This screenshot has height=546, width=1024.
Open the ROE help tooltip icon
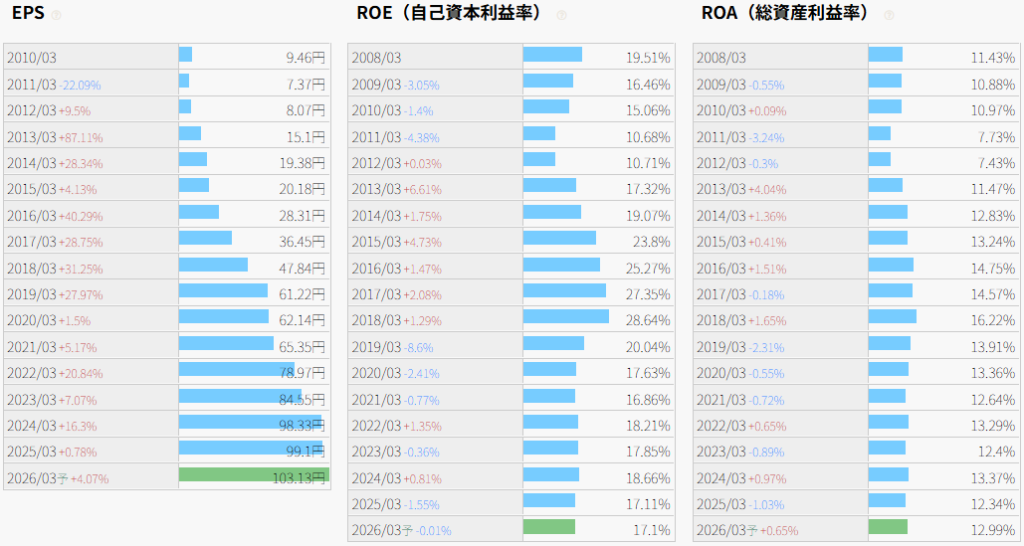[x=561, y=15]
